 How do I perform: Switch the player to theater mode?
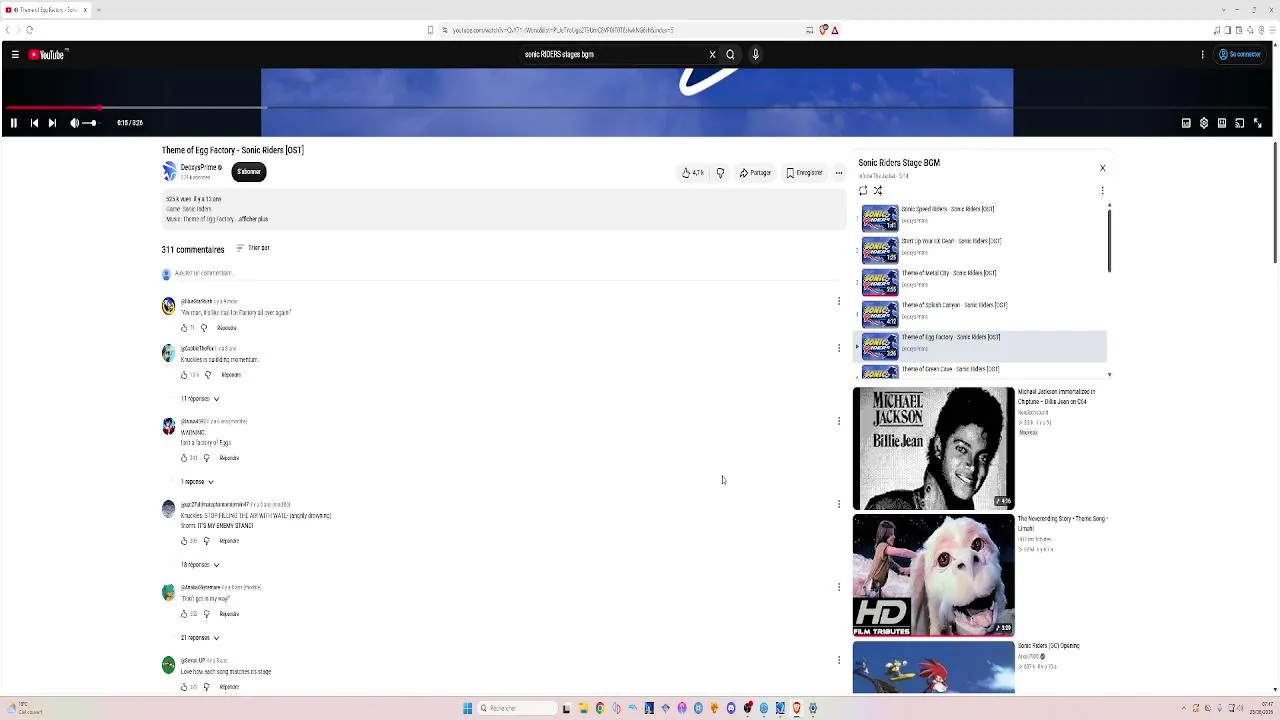click(1222, 123)
